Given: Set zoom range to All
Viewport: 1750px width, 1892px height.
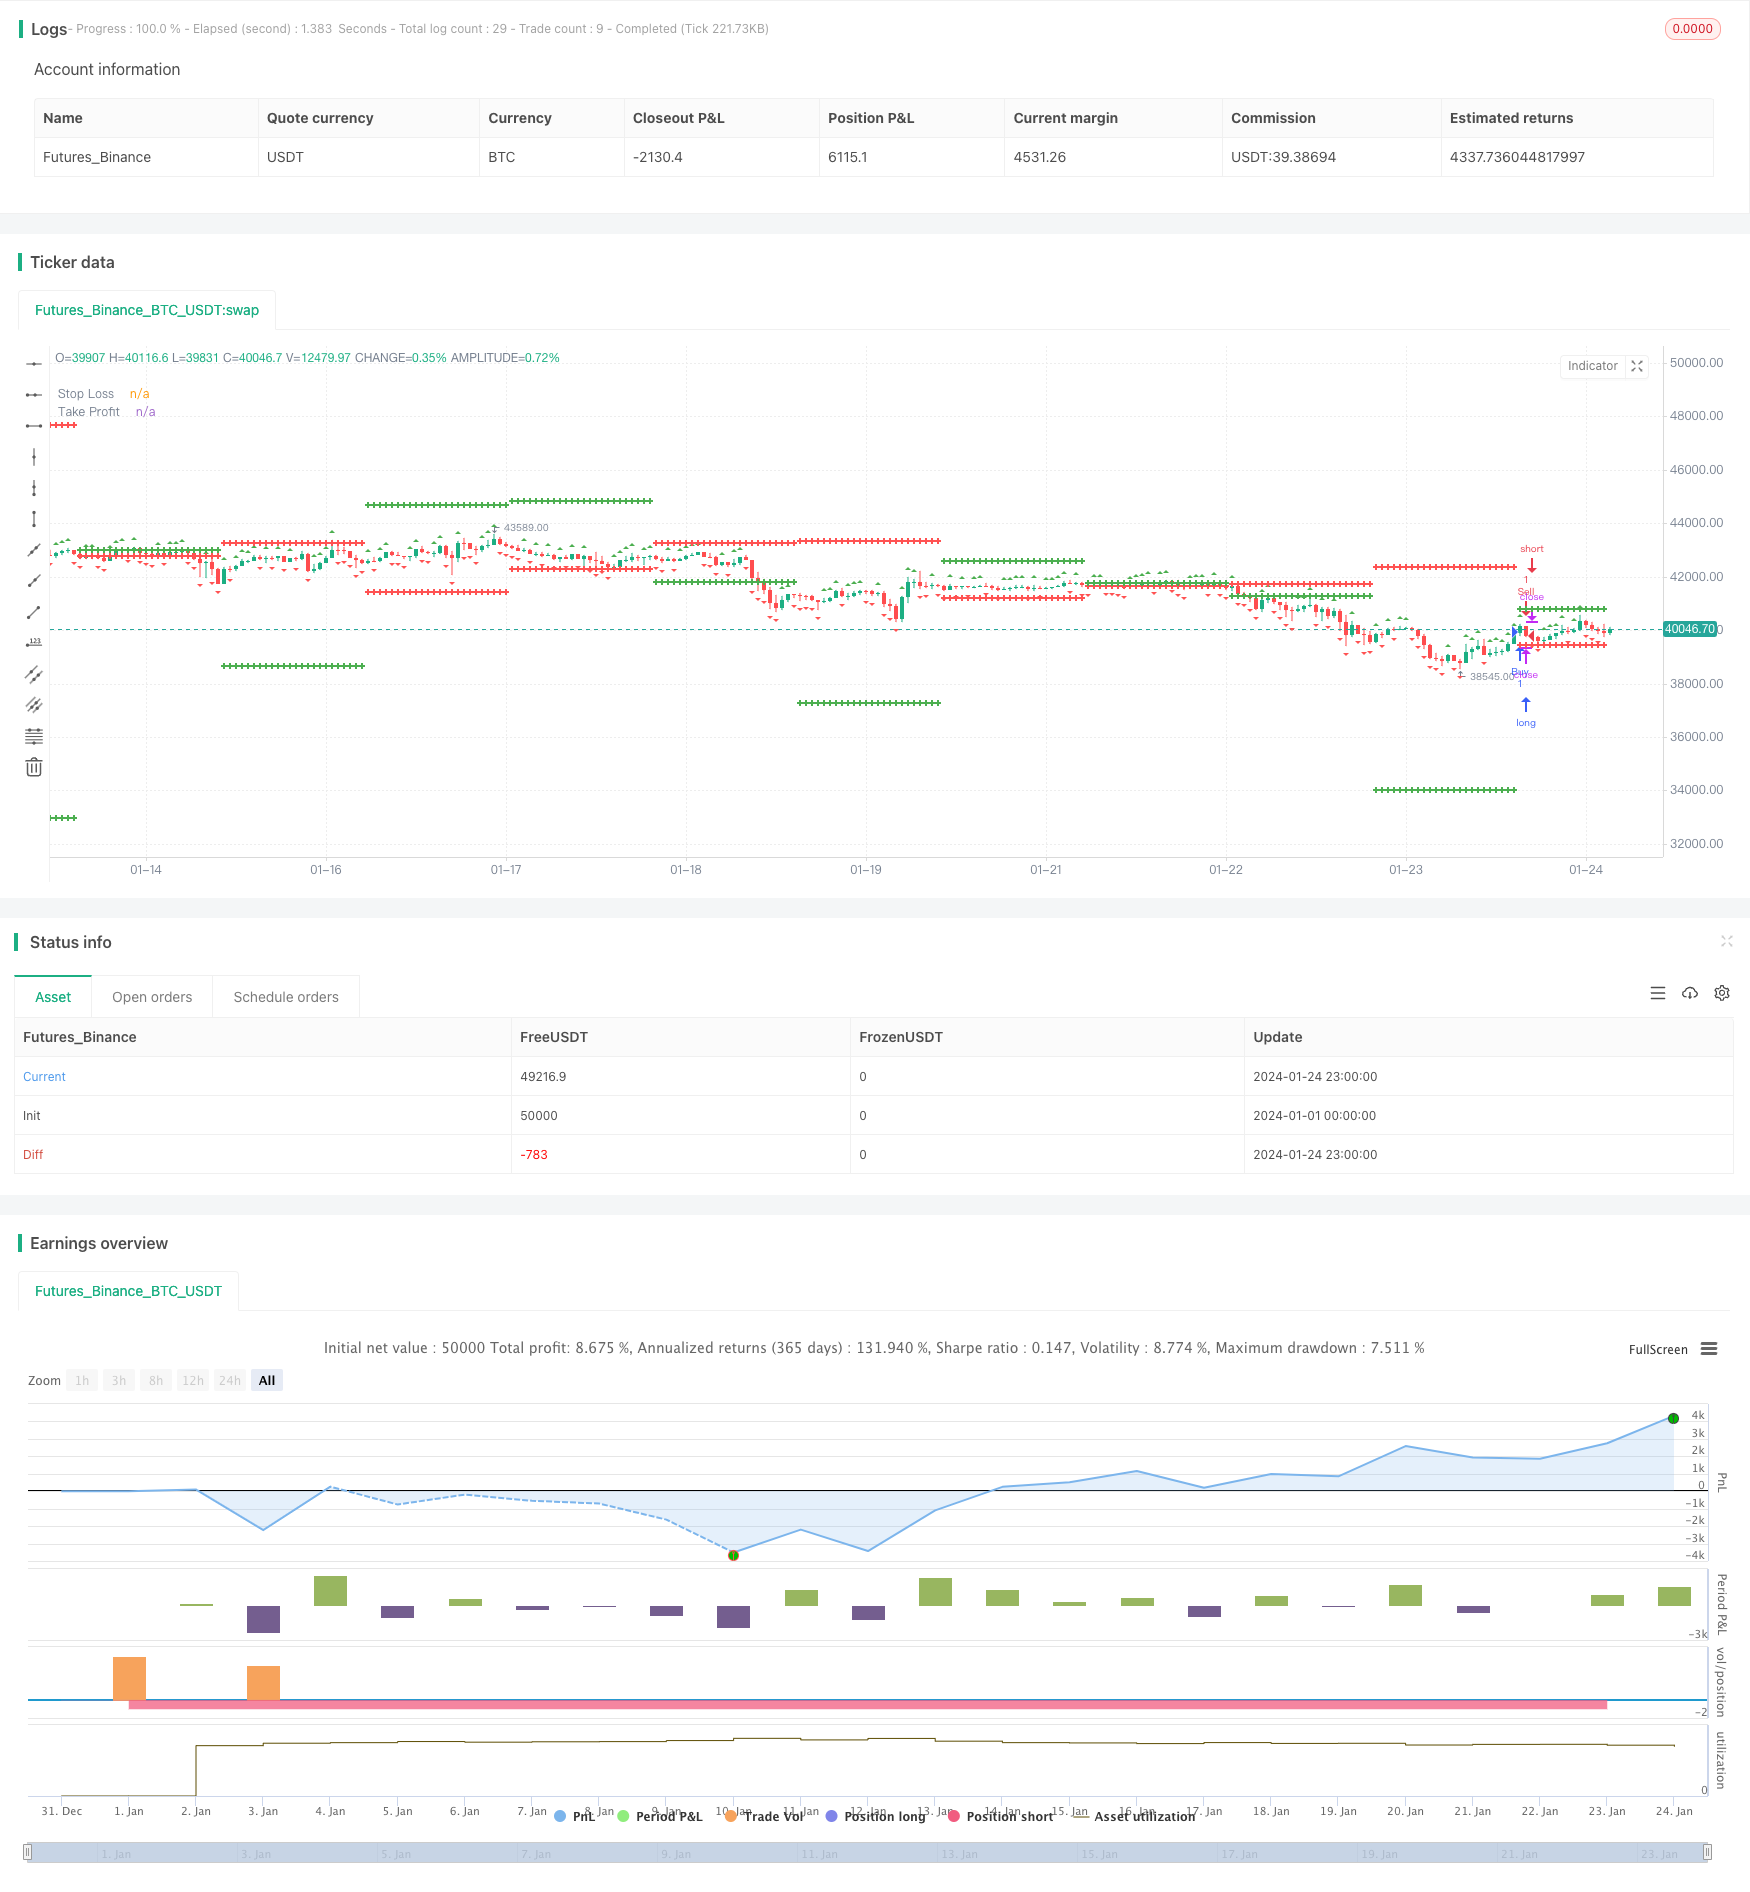Looking at the screenshot, I should coord(267,1380).
